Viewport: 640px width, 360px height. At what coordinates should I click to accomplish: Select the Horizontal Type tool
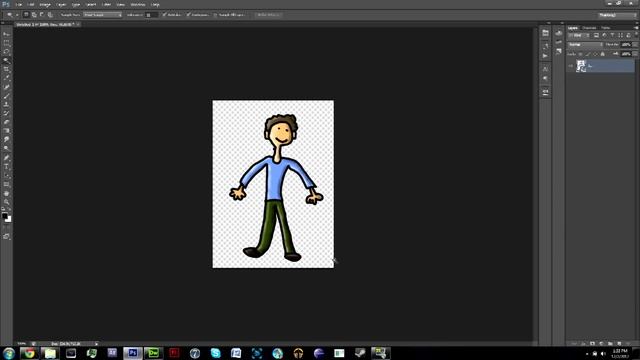click(x=6, y=167)
